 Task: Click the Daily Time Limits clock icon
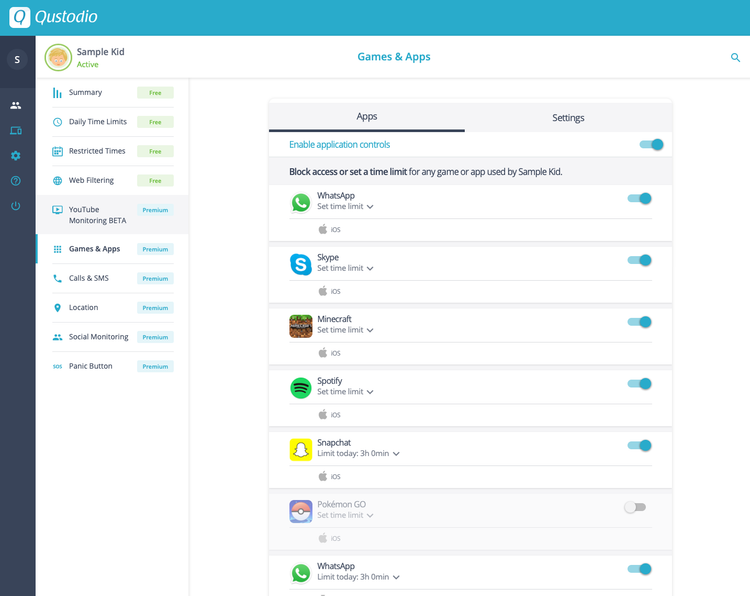pyautogui.click(x=57, y=122)
